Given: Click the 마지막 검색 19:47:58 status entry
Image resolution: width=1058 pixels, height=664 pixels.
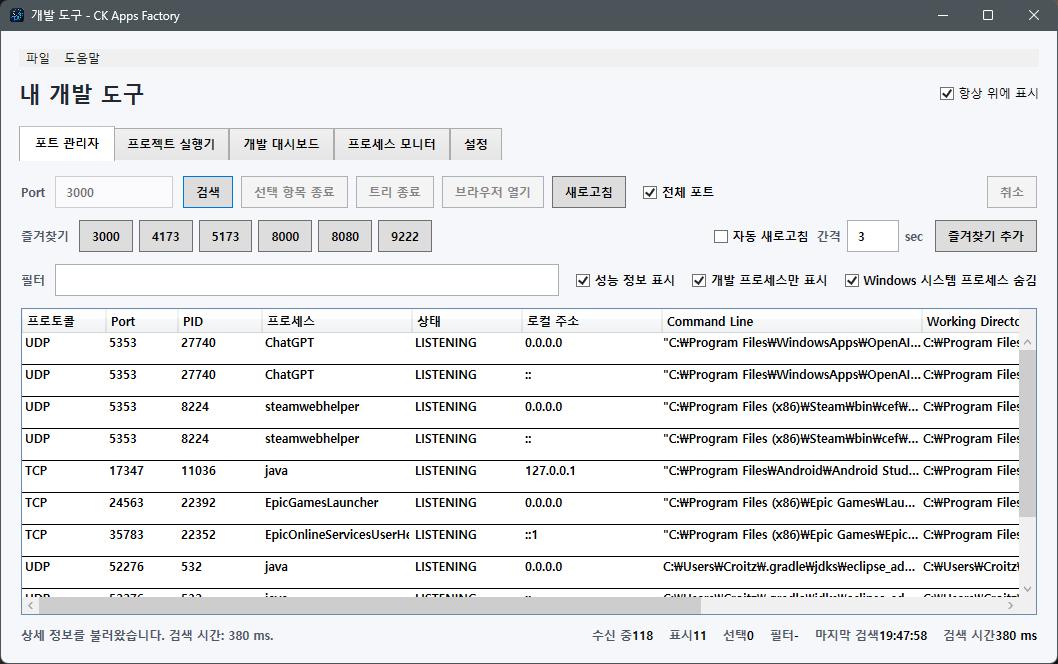Looking at the screenshot, I should point(871,636).
